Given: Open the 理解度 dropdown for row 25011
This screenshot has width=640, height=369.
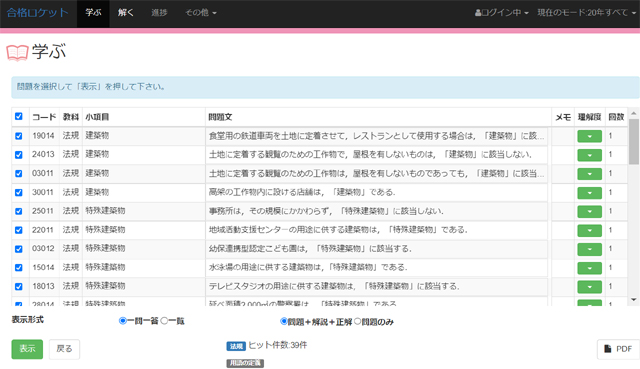Looking at the screenshot, I should tap(589, 211).
